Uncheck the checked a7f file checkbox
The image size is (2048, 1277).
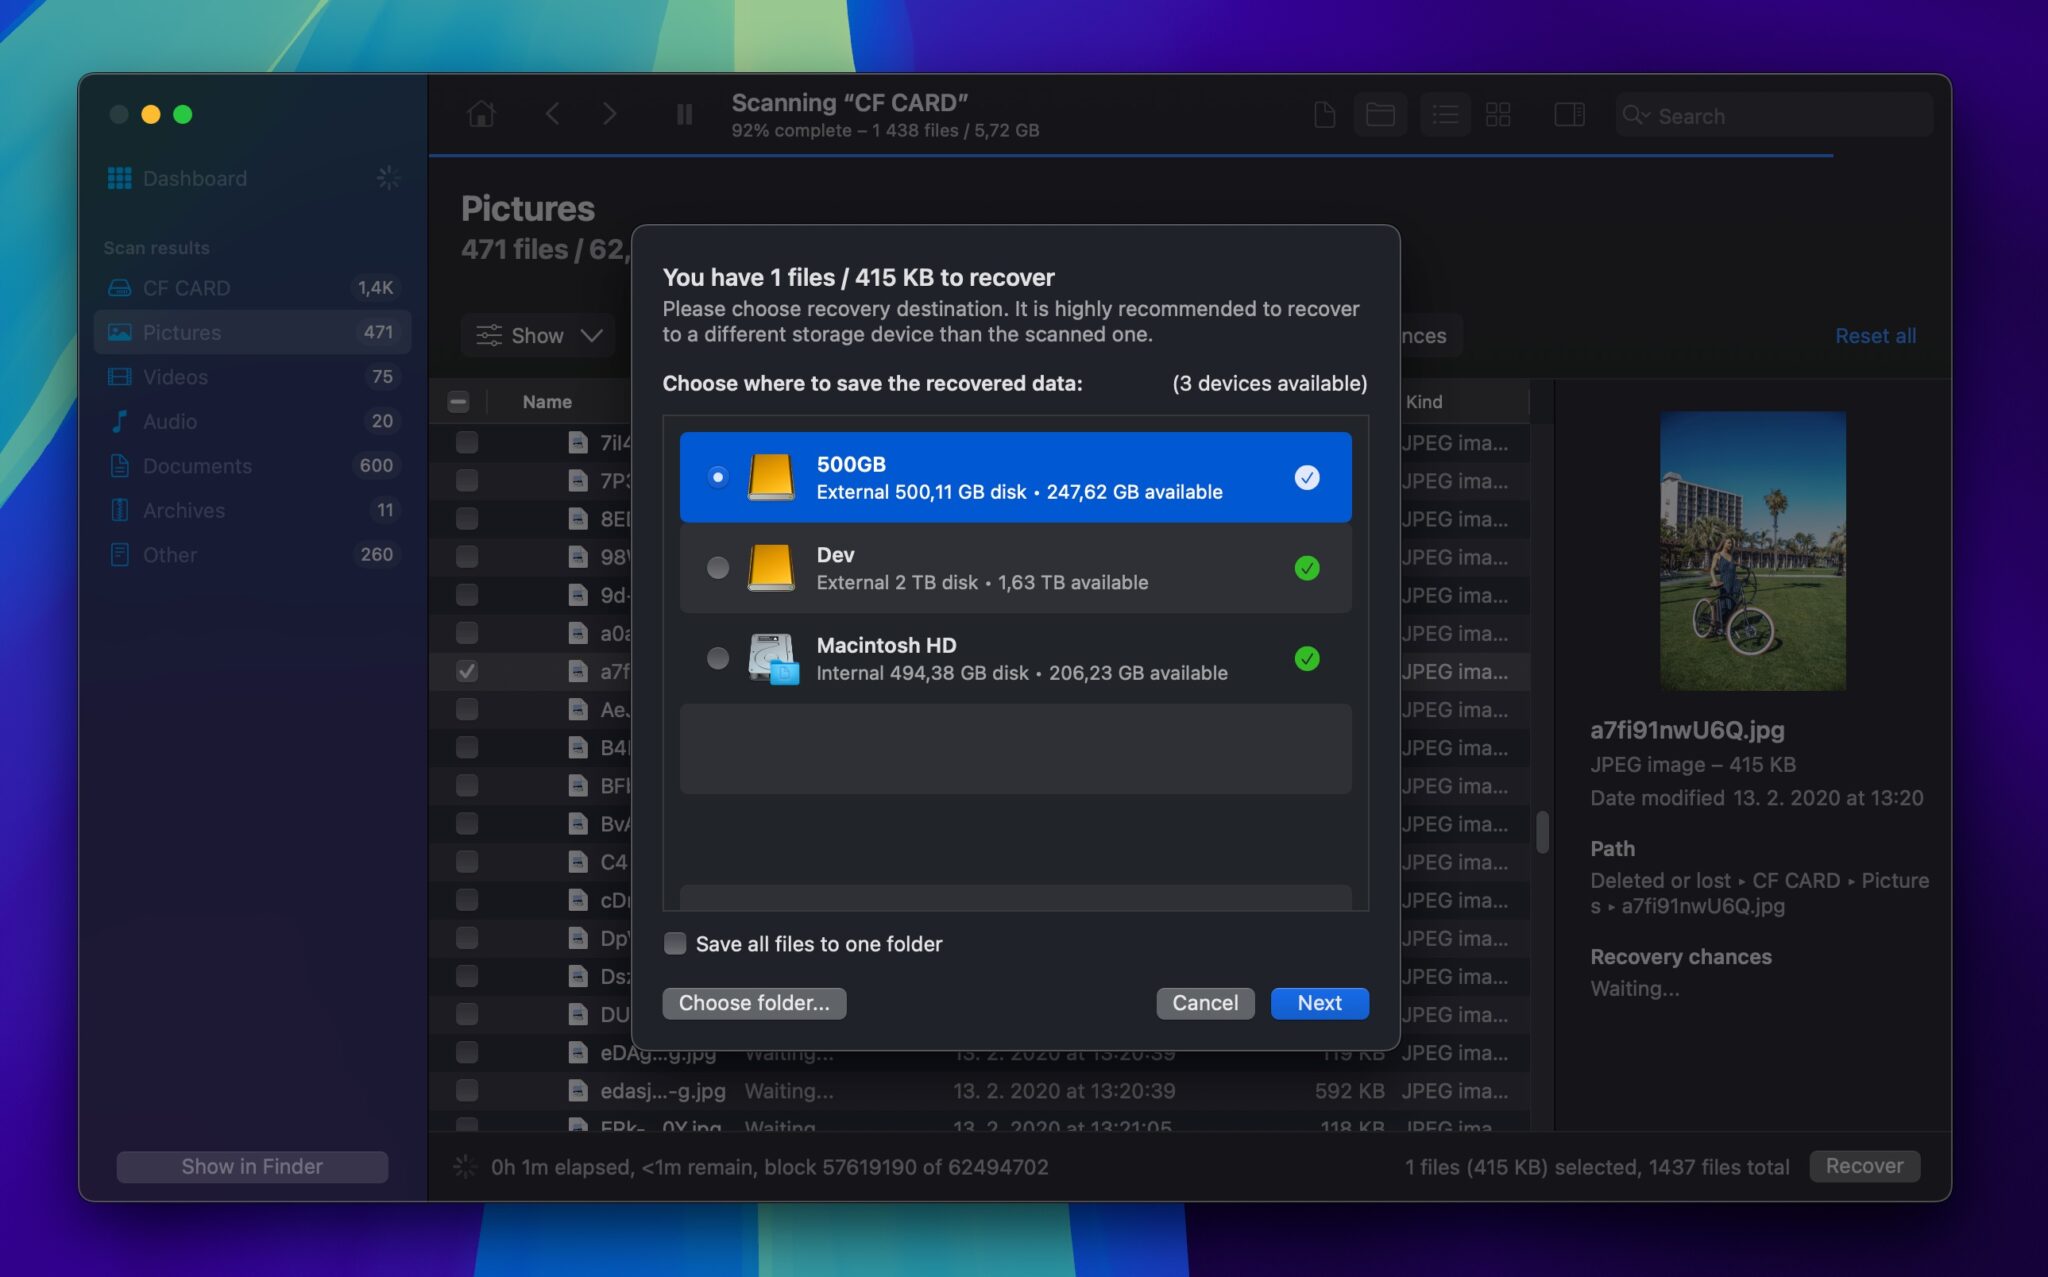[467, 671]
